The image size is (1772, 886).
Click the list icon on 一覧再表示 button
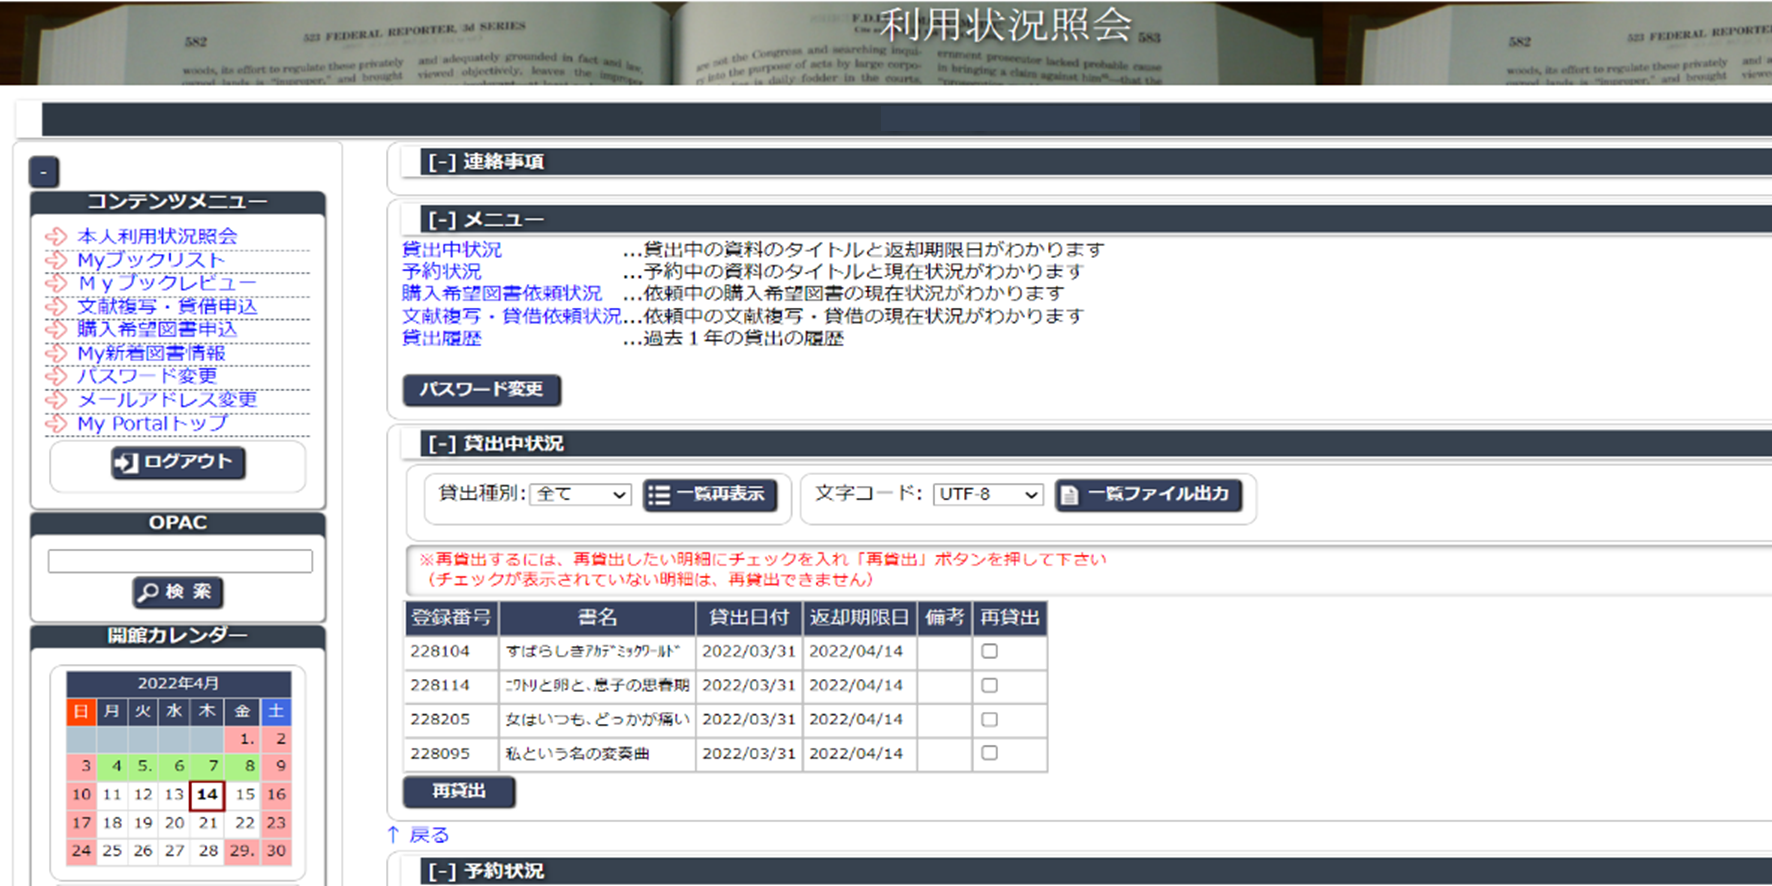point(659,495)
